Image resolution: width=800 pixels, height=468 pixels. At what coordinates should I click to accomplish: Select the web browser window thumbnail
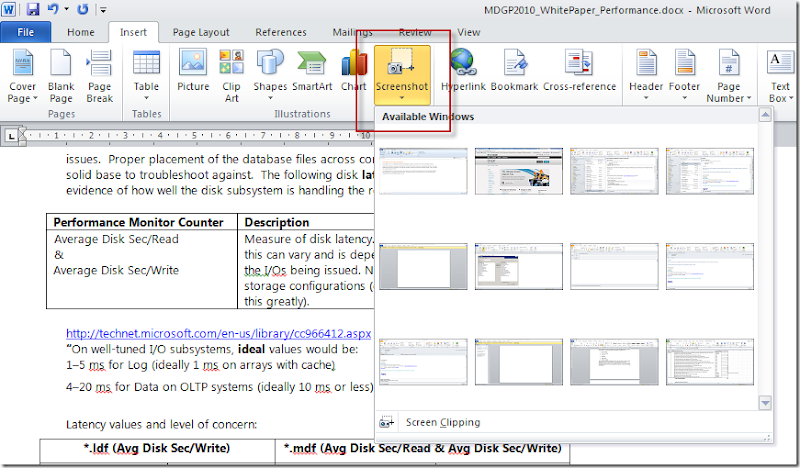[518, 171]
